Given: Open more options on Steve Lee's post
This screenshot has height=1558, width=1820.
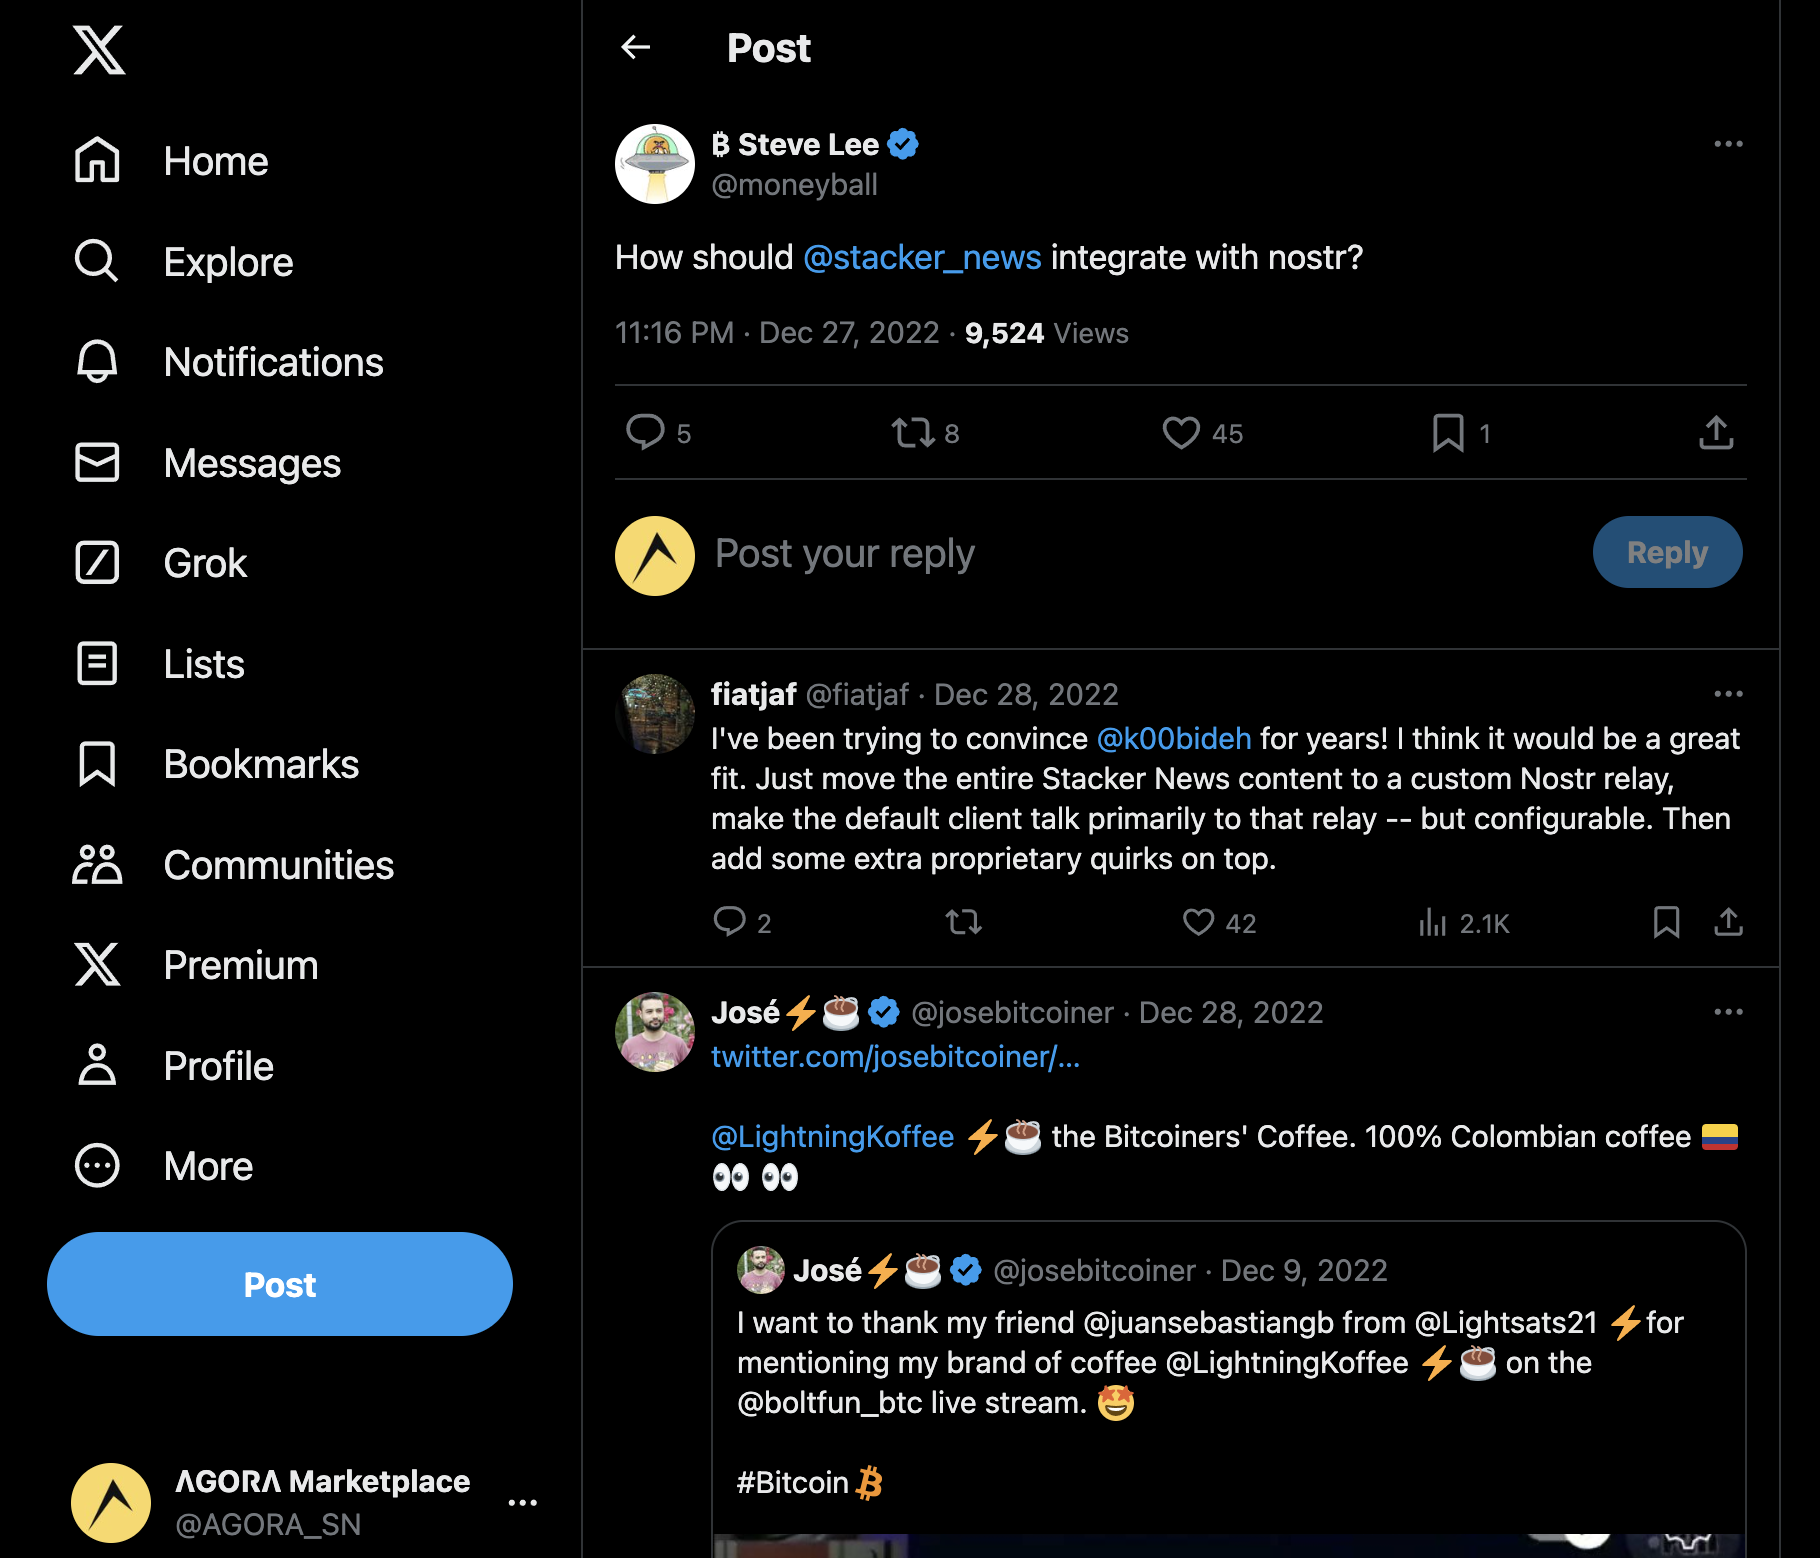Looking at the screenshot, I should [x=1728, y=145].
